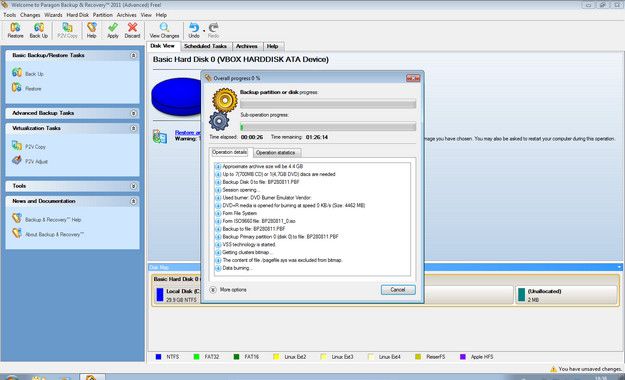Viewport: 625px width, 380px height.
Task: Open the Undo dropdown arrow
Action: click(x=204, y=30)
